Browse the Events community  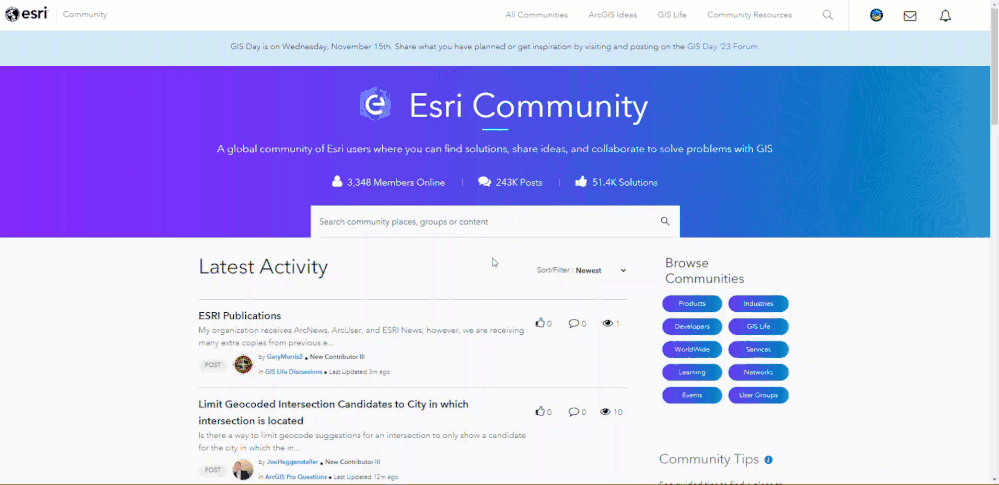point(692,395)
